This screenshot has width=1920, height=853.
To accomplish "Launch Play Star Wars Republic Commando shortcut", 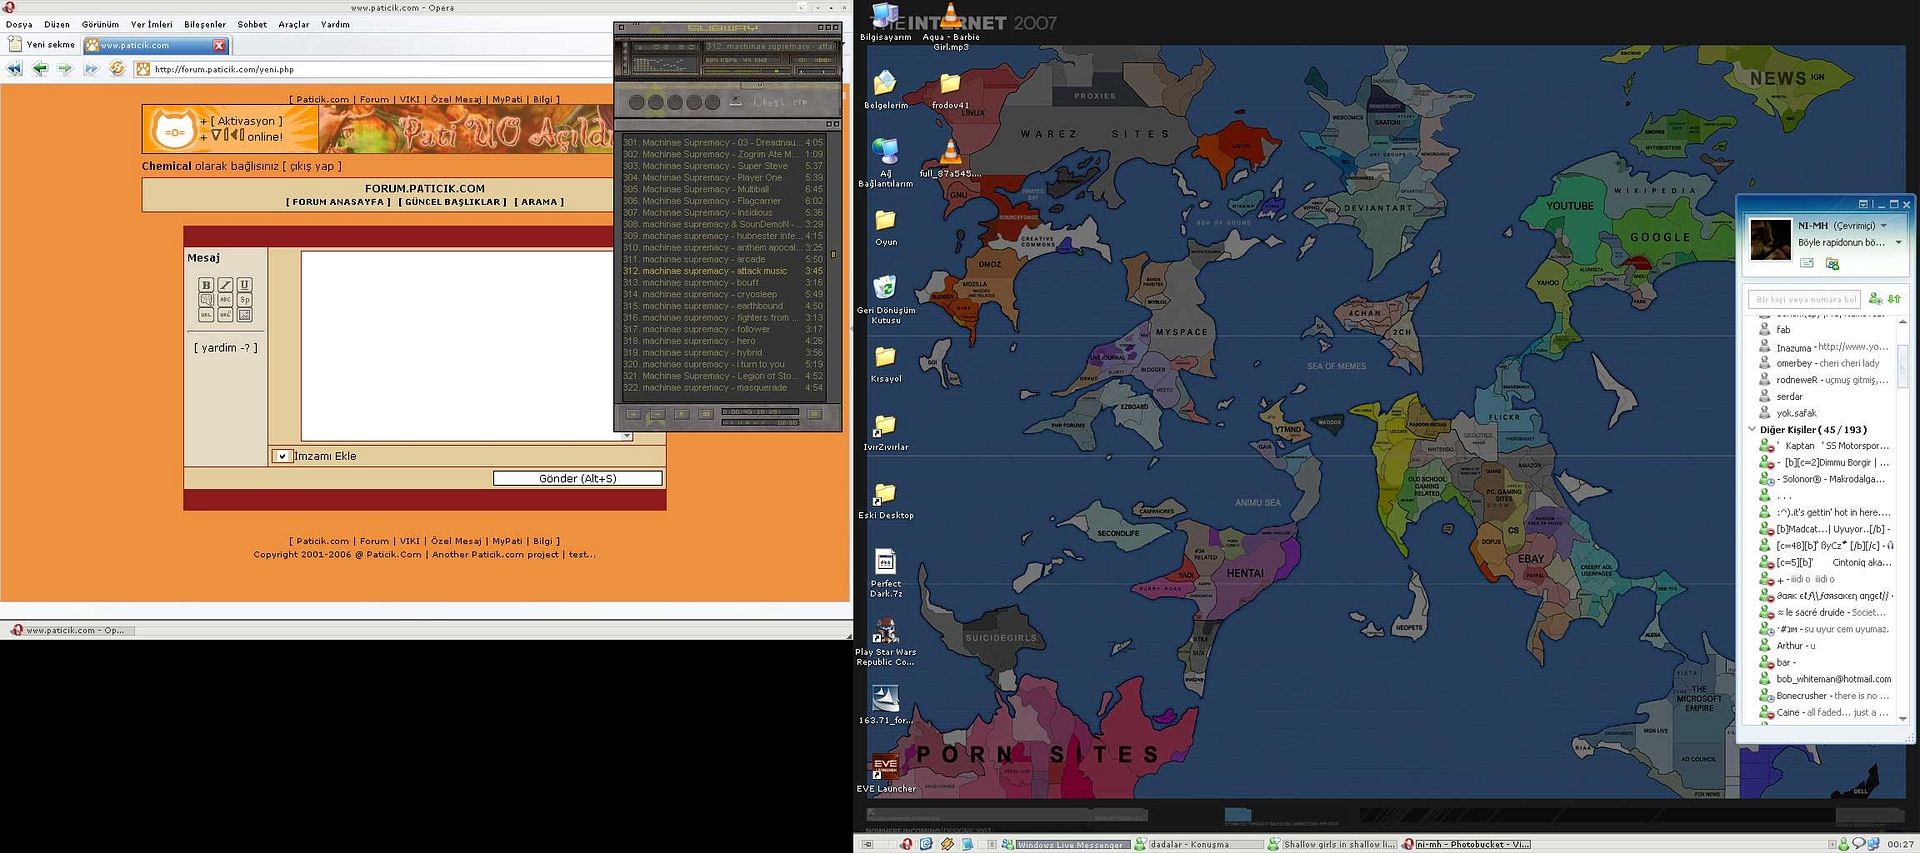I will tap(885, 642).
